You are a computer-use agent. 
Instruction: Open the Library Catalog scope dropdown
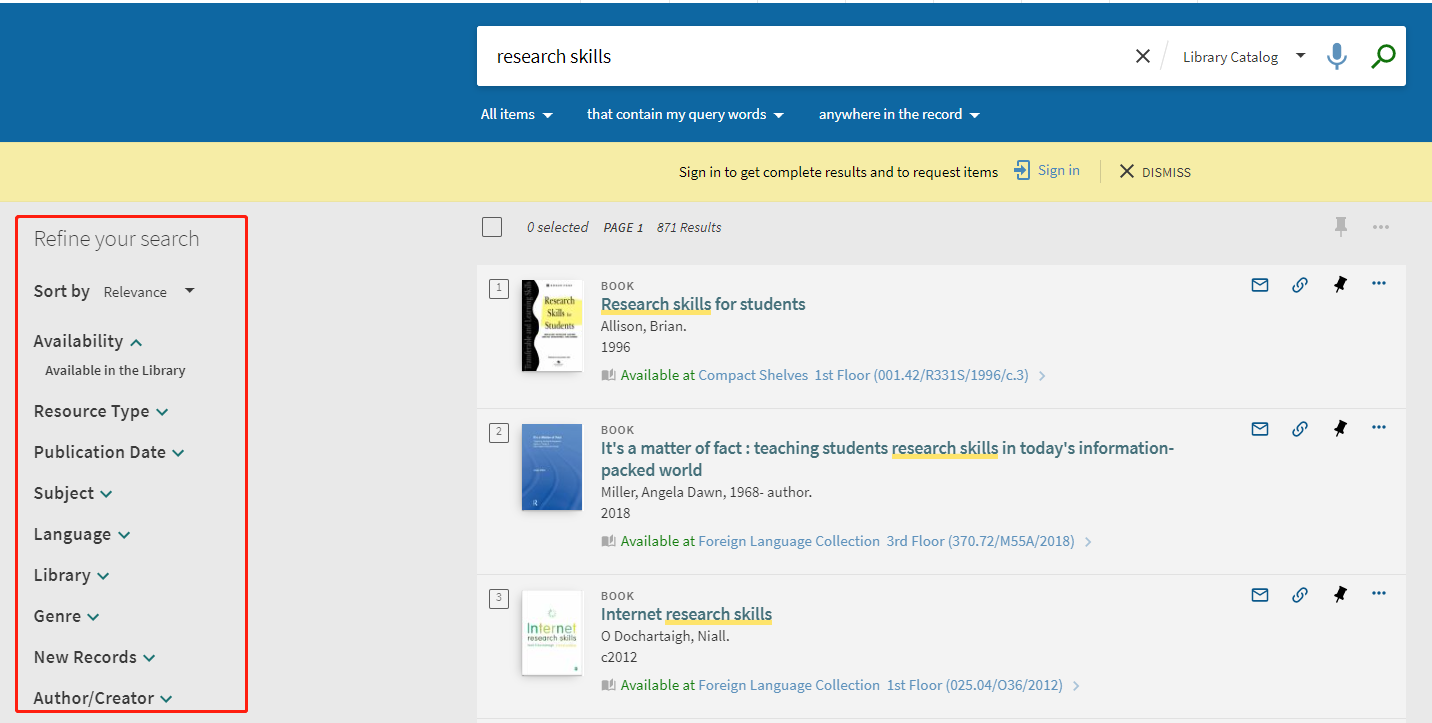coord(1243,57)
